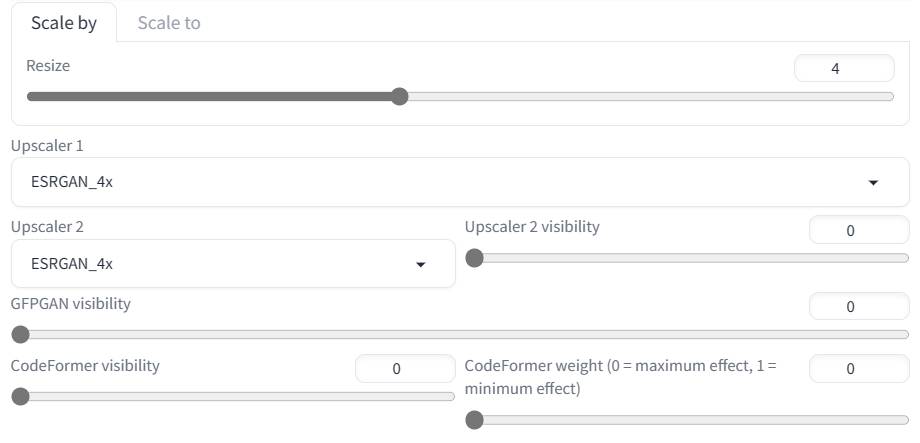Click the right end of CodeFormer weight track
The image size is (920, 443).
pyautogui.click(x=905, y=419)
